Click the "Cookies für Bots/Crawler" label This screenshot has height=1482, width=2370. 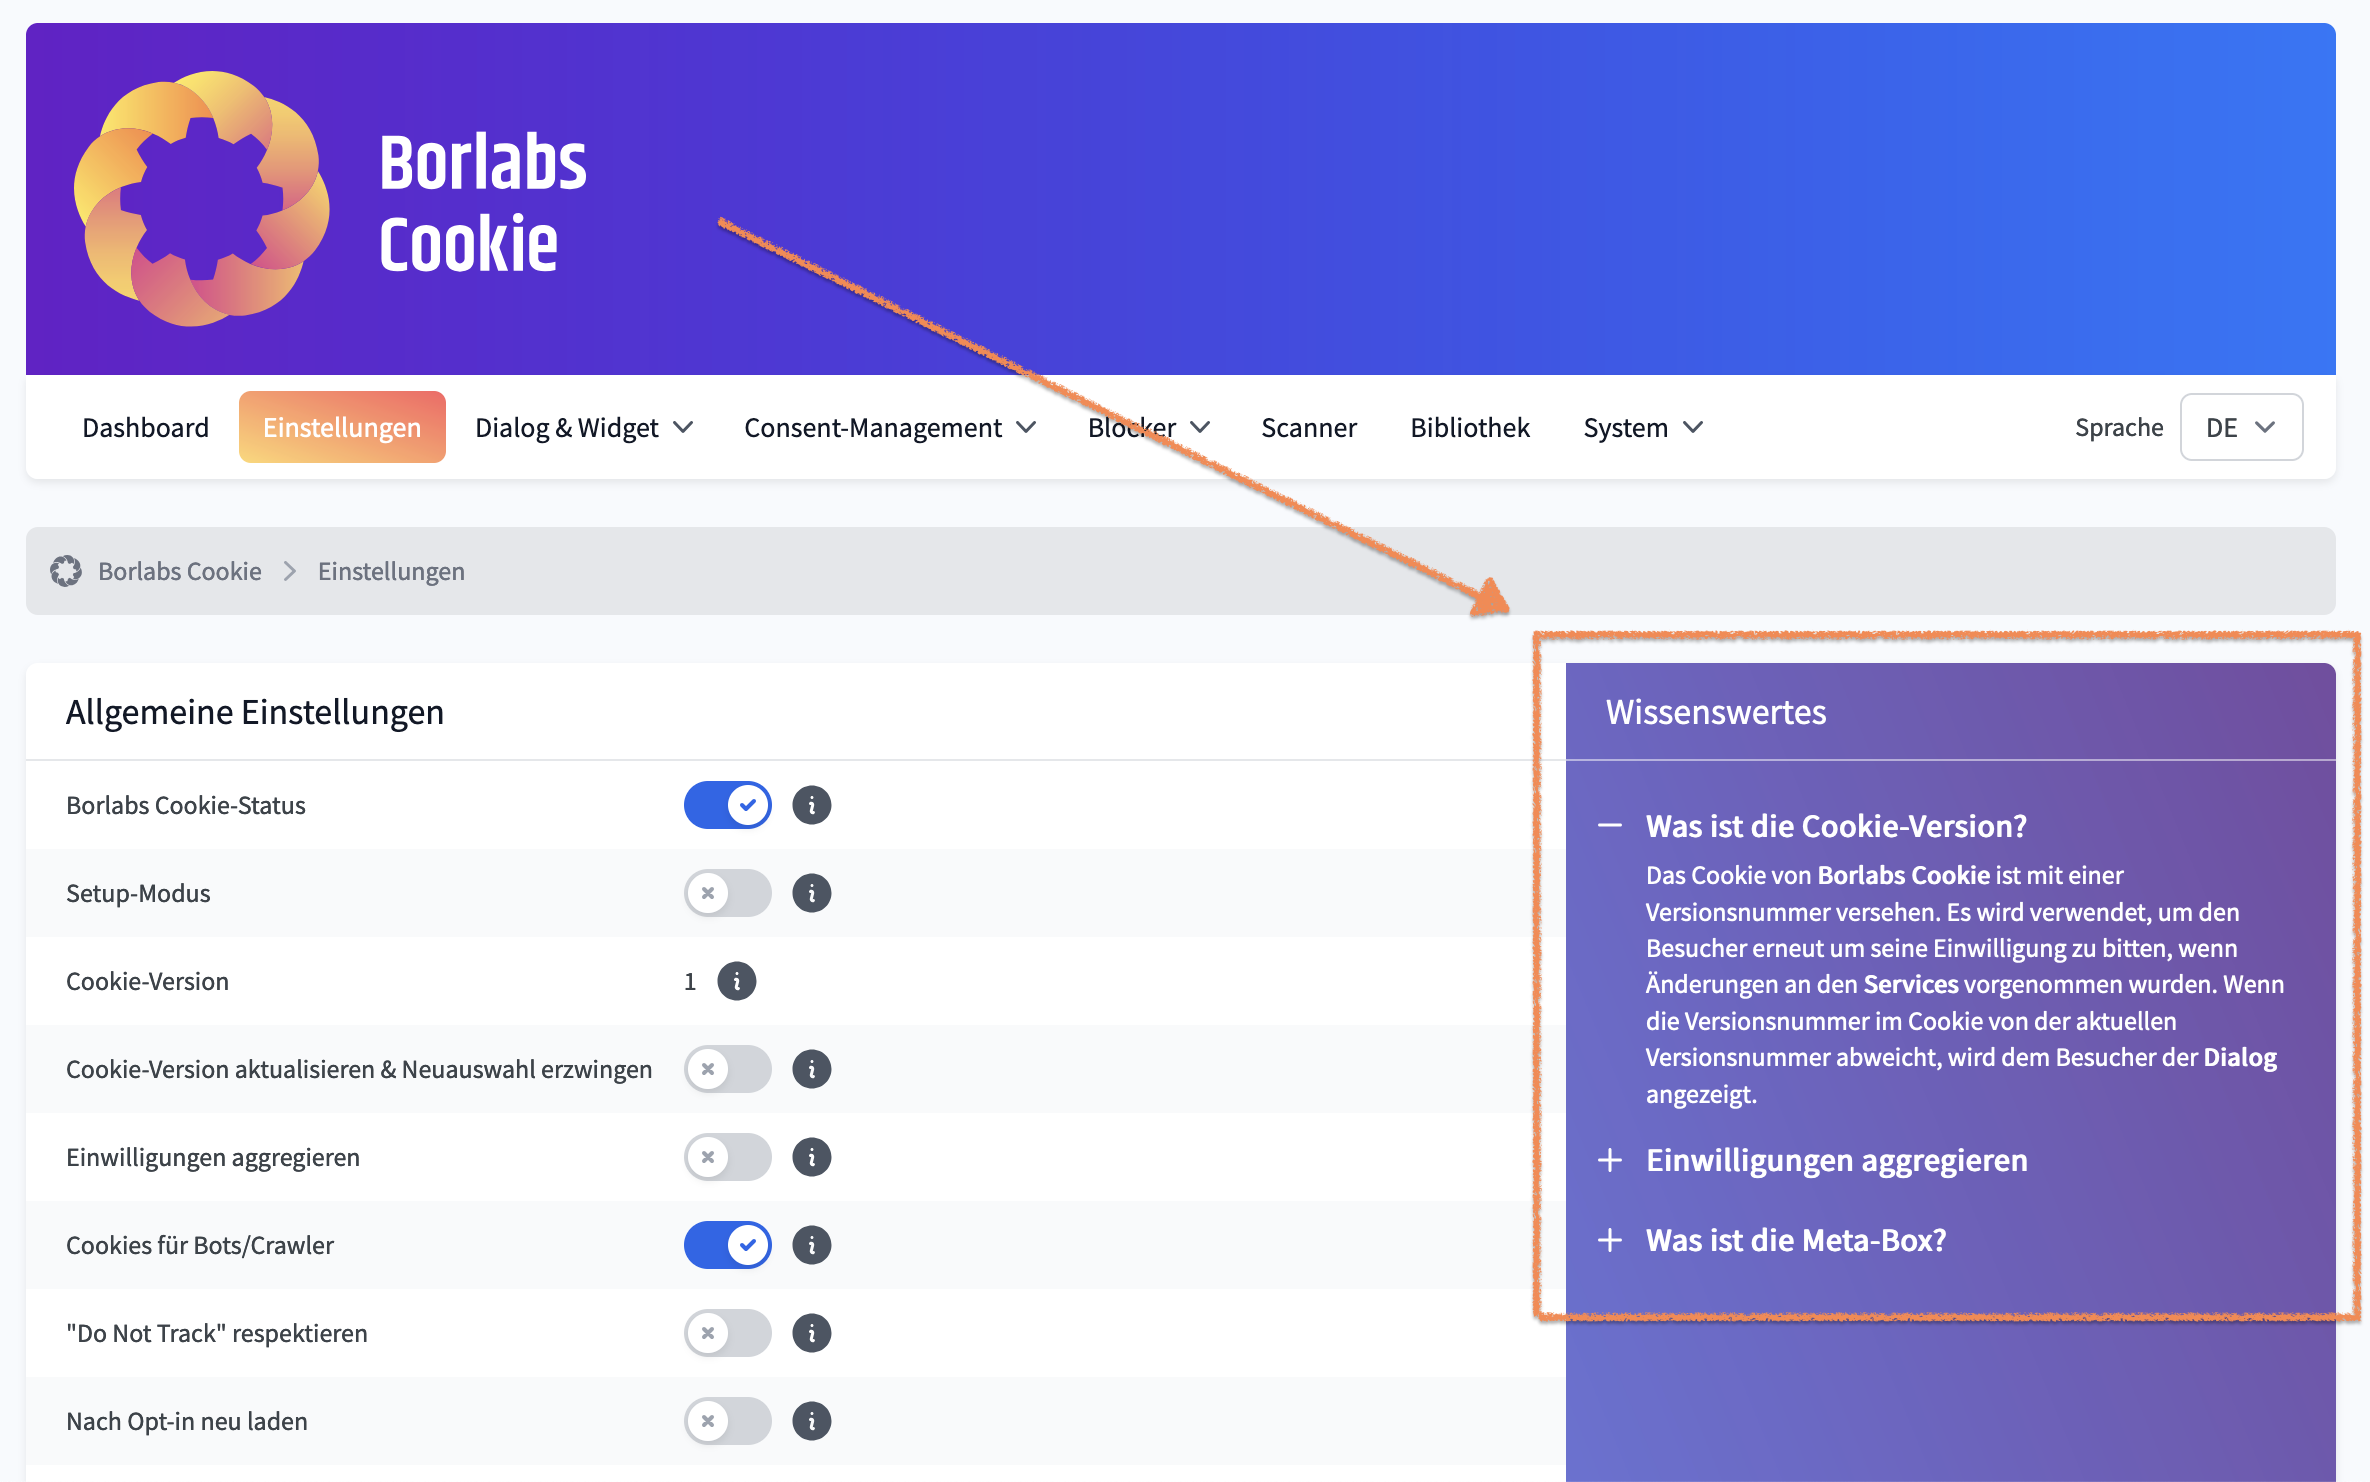coord(200,1245)
